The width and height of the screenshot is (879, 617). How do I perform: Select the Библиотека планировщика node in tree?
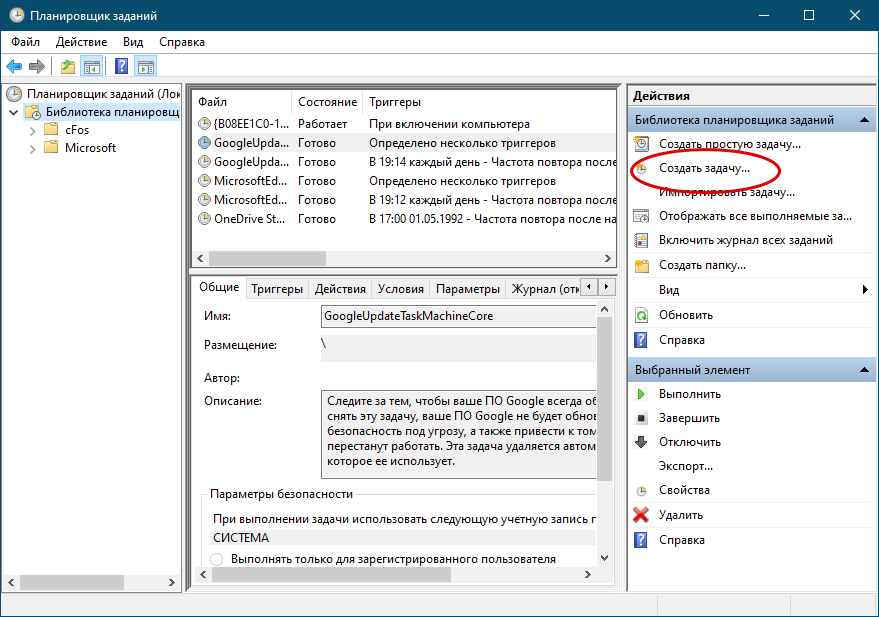pyautogui.click(x=112, y=112)
